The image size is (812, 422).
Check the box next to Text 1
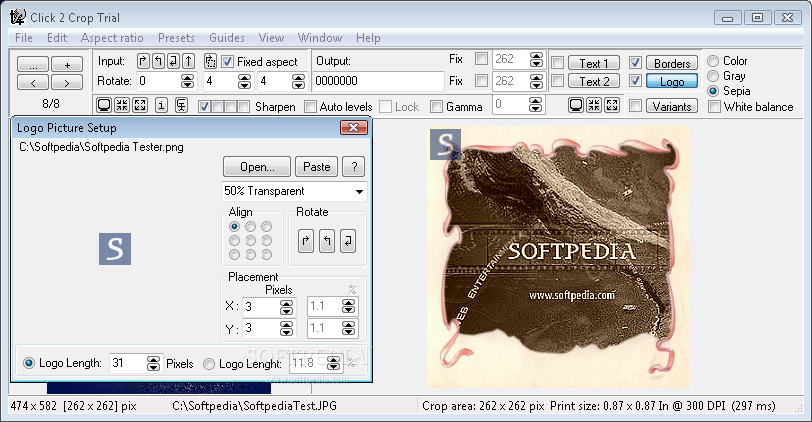point(558,63)
